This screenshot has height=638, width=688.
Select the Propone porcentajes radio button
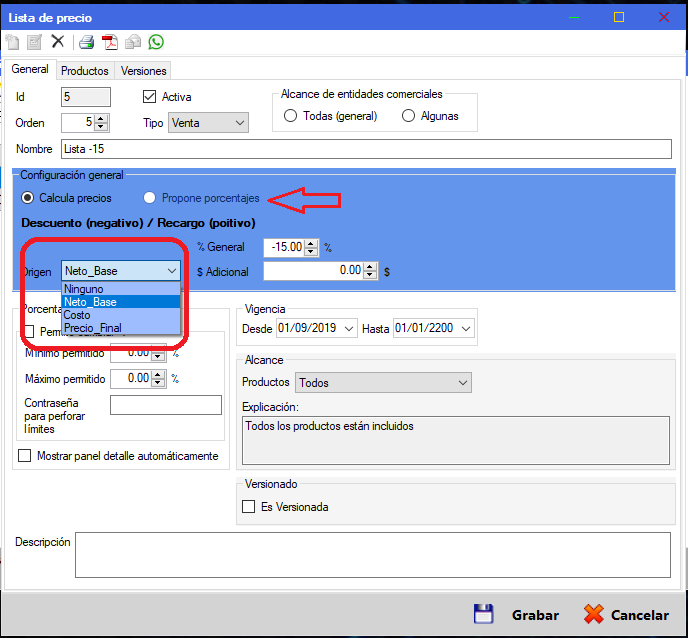(150, 198)
